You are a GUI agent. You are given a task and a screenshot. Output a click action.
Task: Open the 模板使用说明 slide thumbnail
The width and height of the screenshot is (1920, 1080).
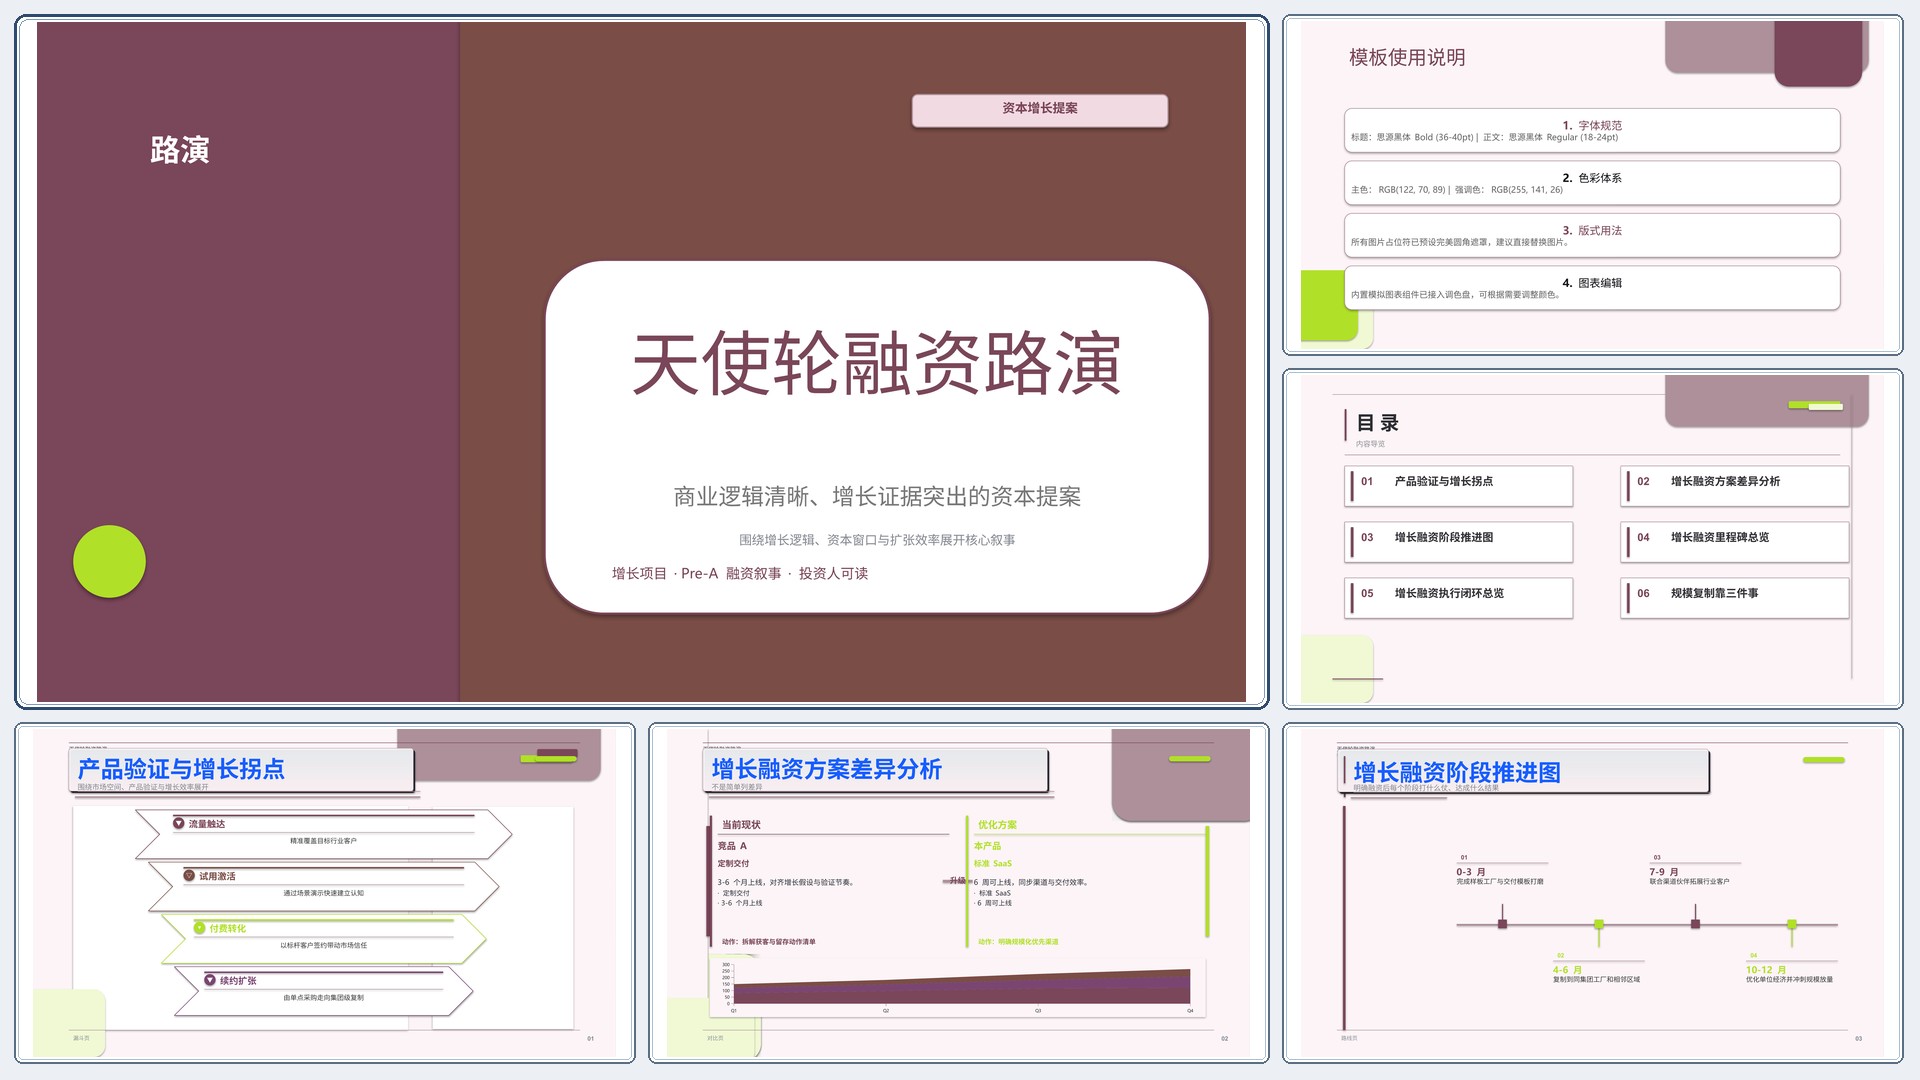(1592, 185)
